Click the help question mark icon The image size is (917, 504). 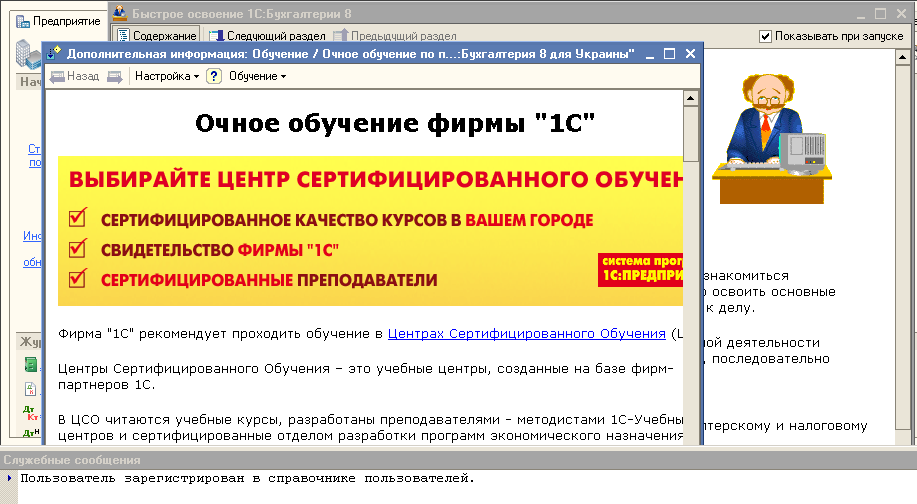(x=214, y=76)
